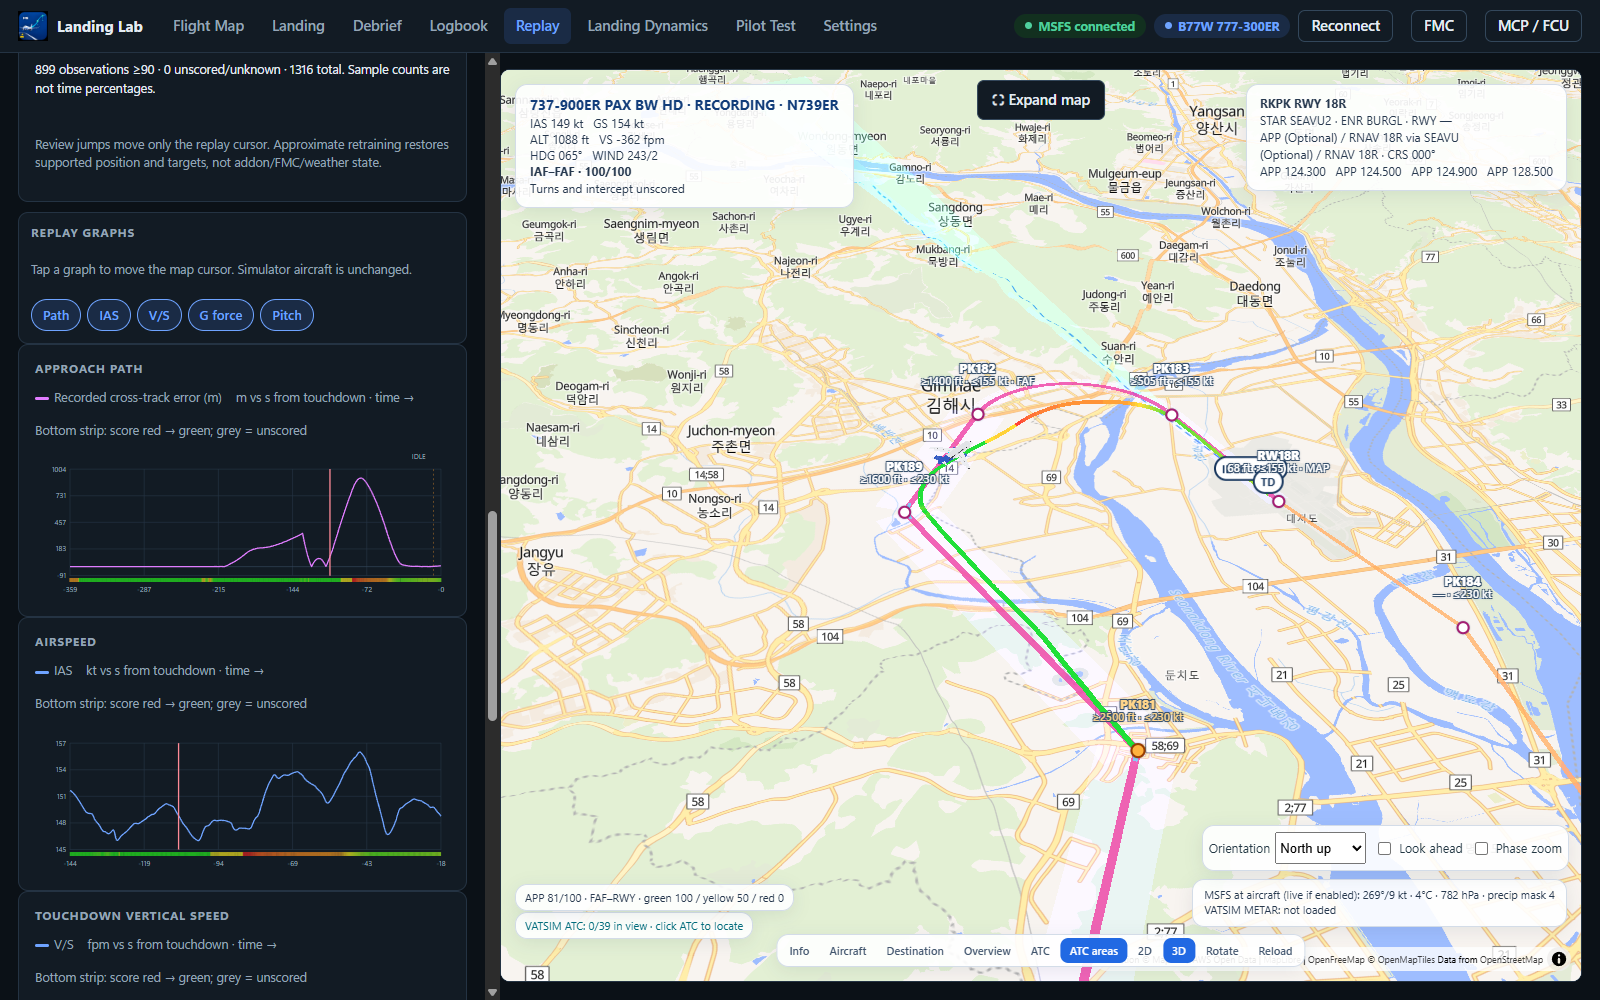Switch to the Logbook tab
The height and width of the screenshot is (1000, 1600).
coord(458,26)
